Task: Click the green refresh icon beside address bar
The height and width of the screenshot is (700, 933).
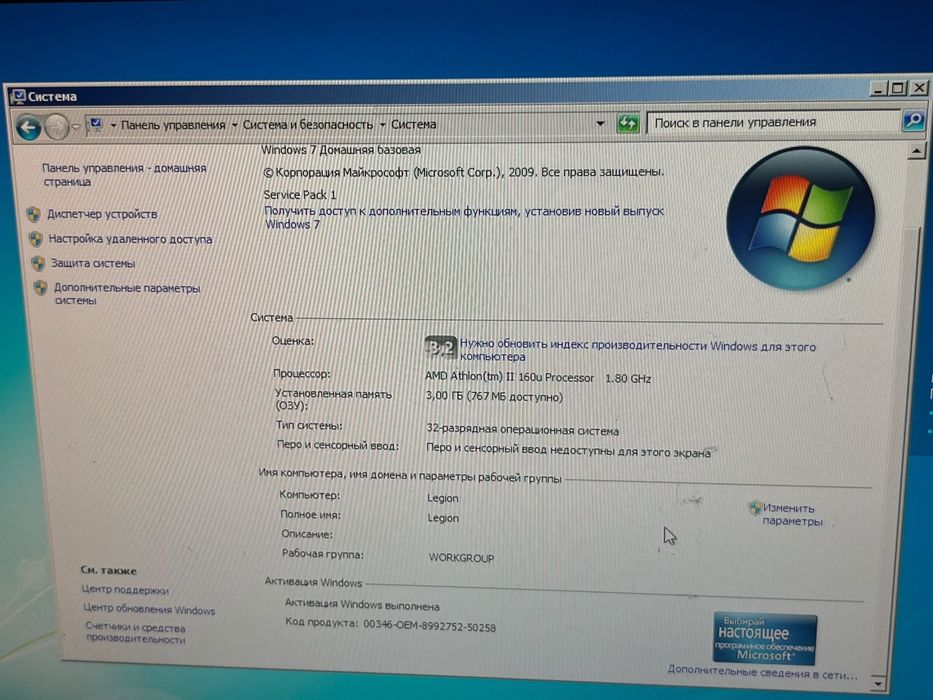Action: tap(627, 123)
